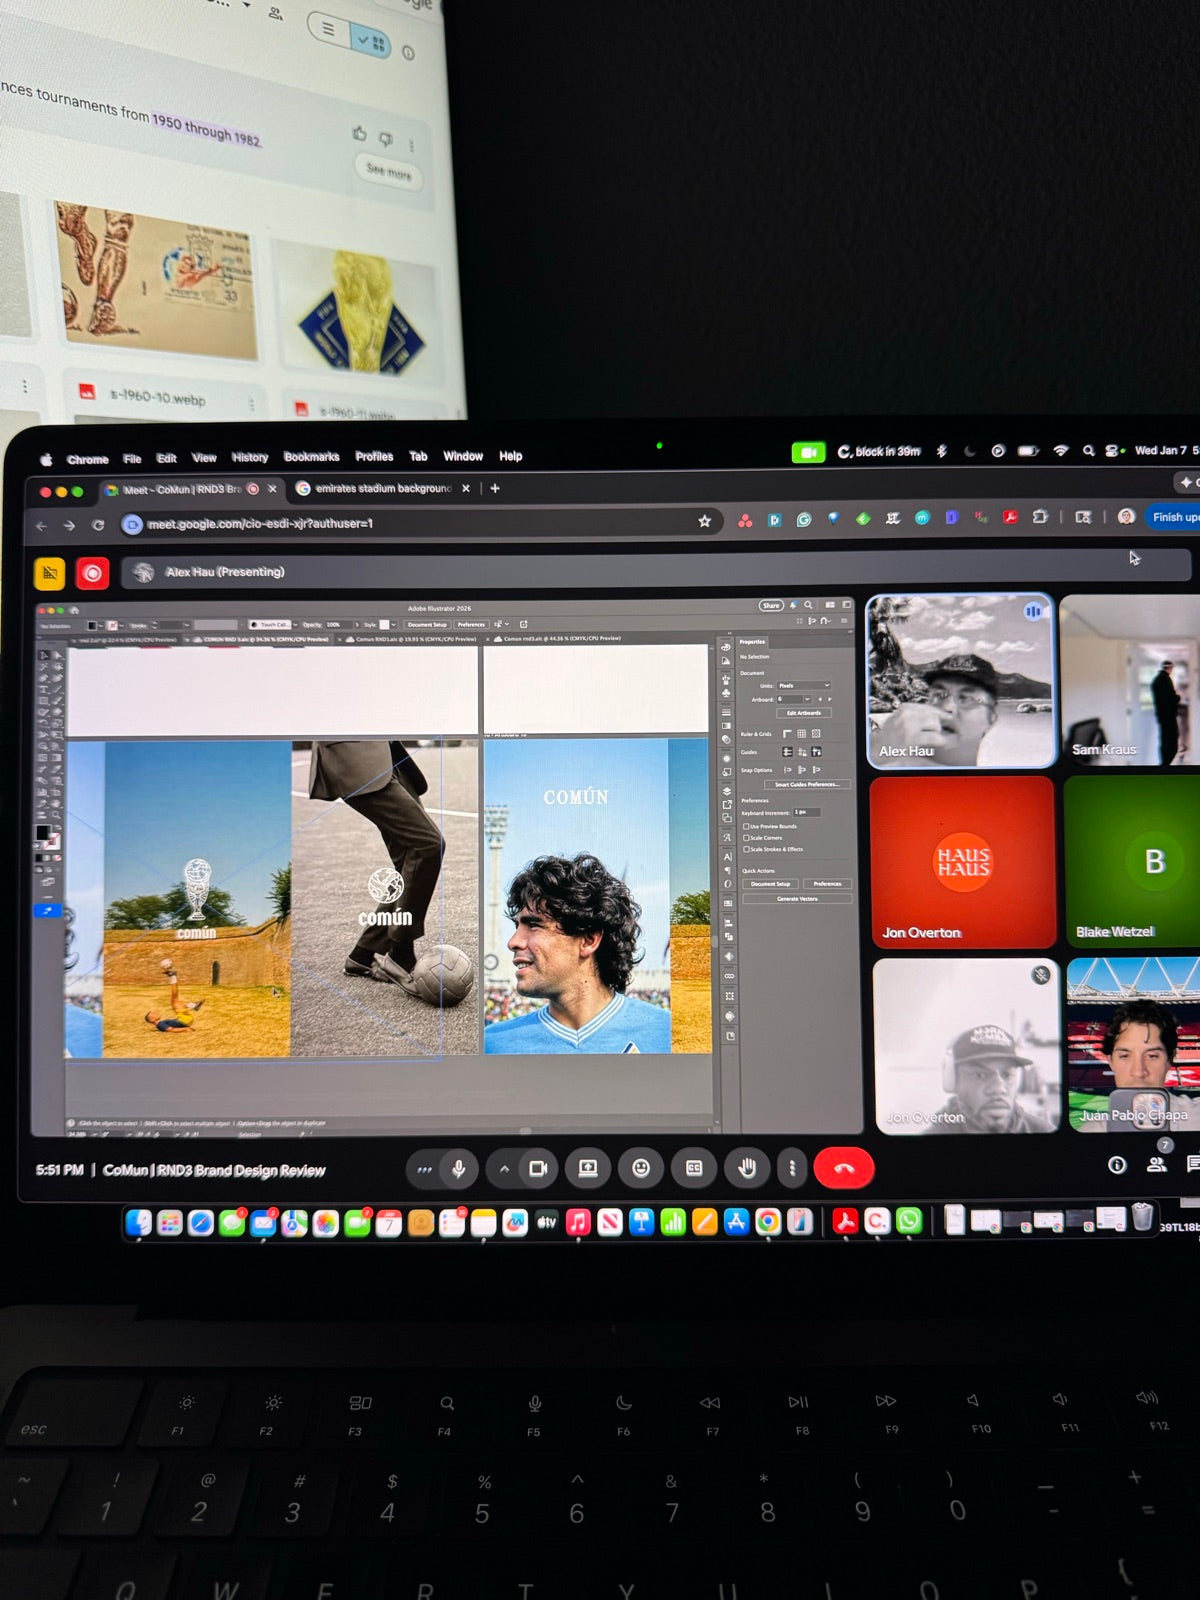Image resolution: width=1200 pixels, height=1600 pixels.
Task: Open the View menu in menu bar
Action: tap(204, 458)
